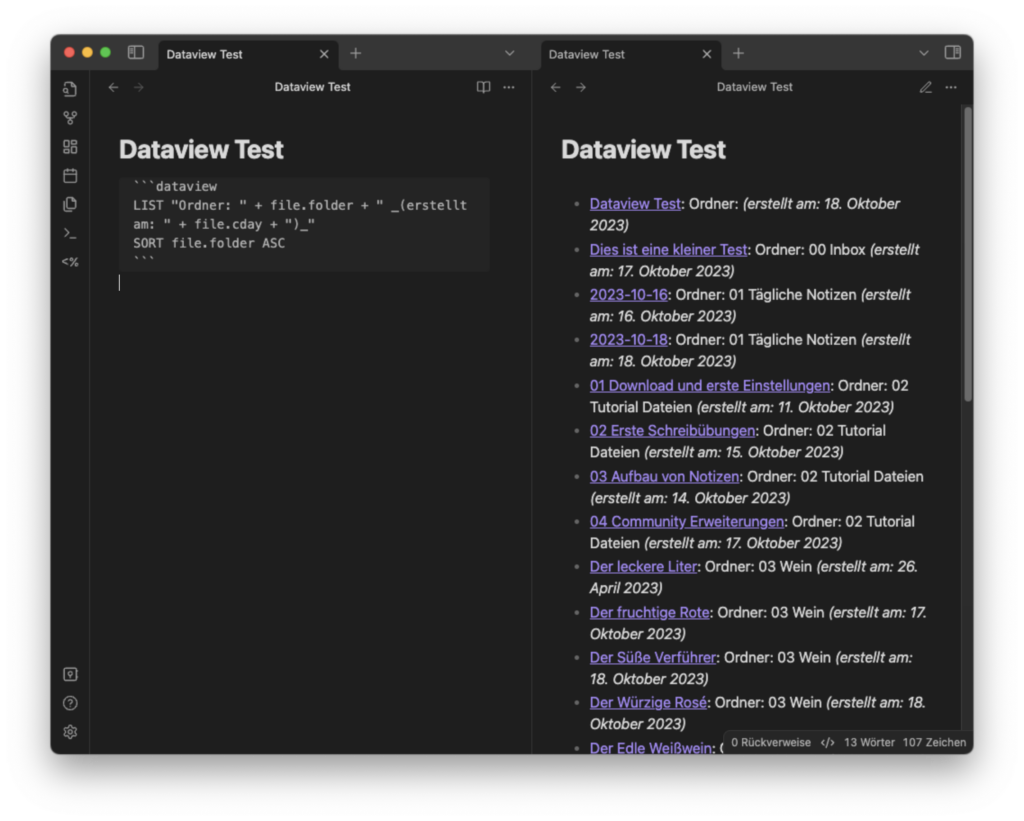Open '03 Aufbau von Notizen' link
This screenshot has height=821, width=1024.
click(x=664, y=476)
